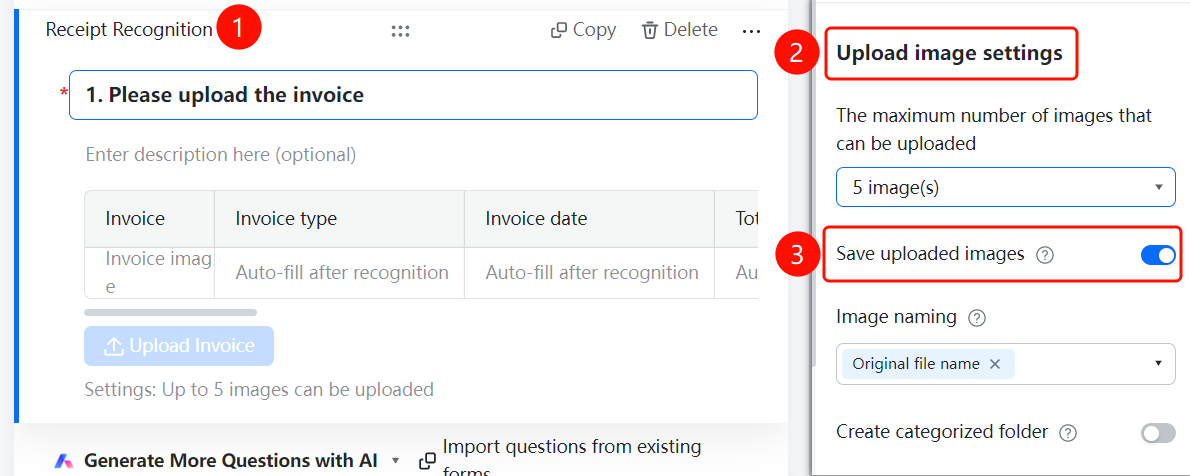Viewport: 1190px width, 476px height.
Task: Click the horizontal scrollbar under invoice table
Action: point(171,312)
